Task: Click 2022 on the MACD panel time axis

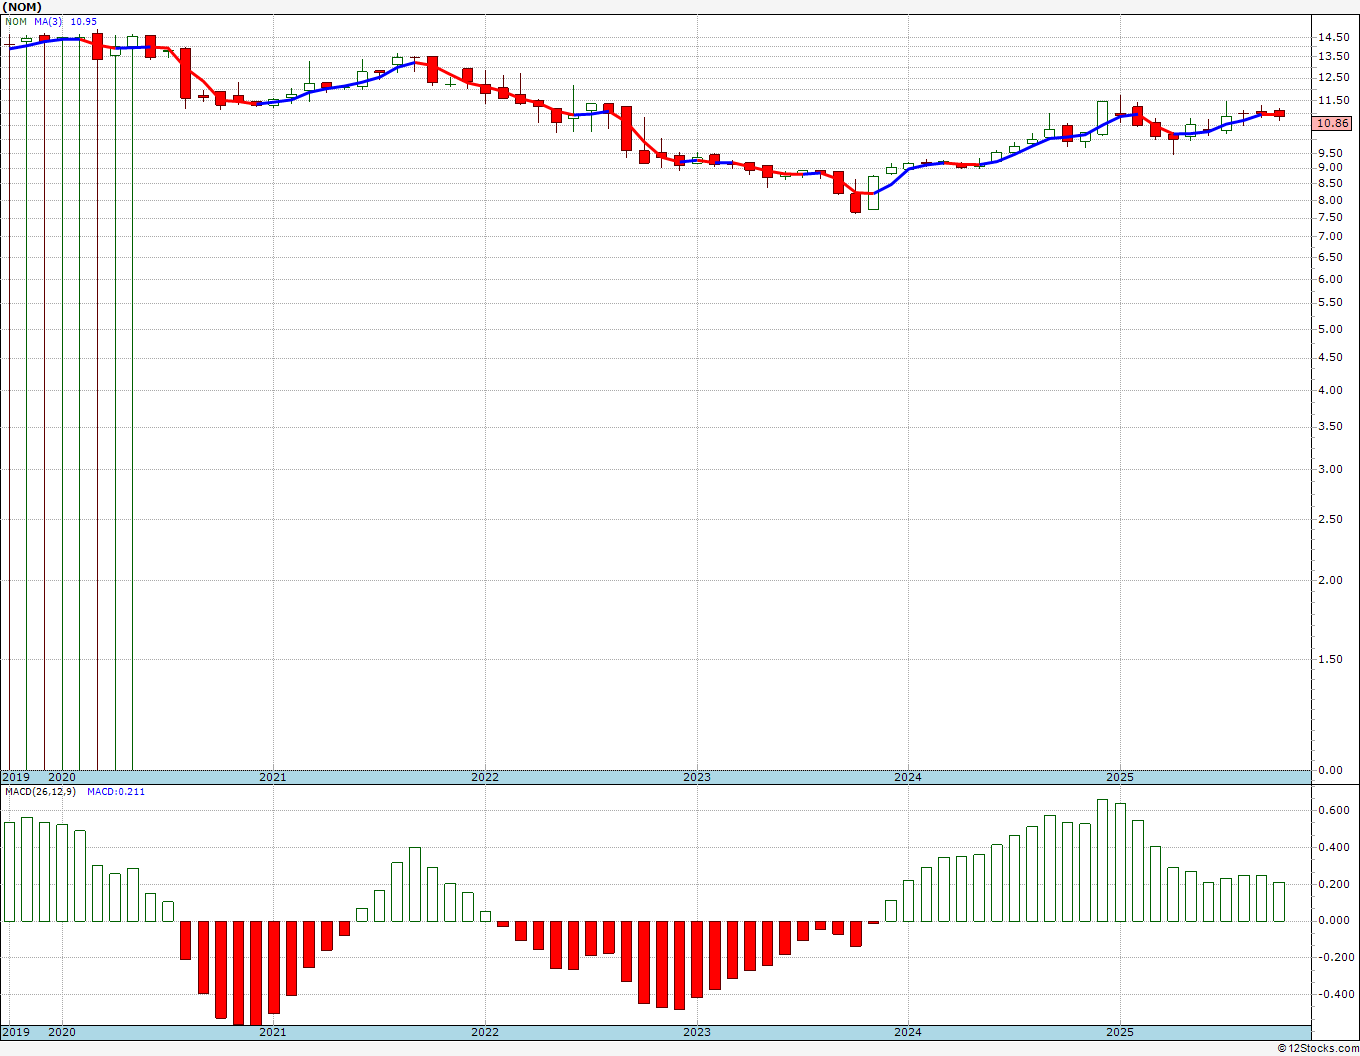Action: tap(485, 1032)
